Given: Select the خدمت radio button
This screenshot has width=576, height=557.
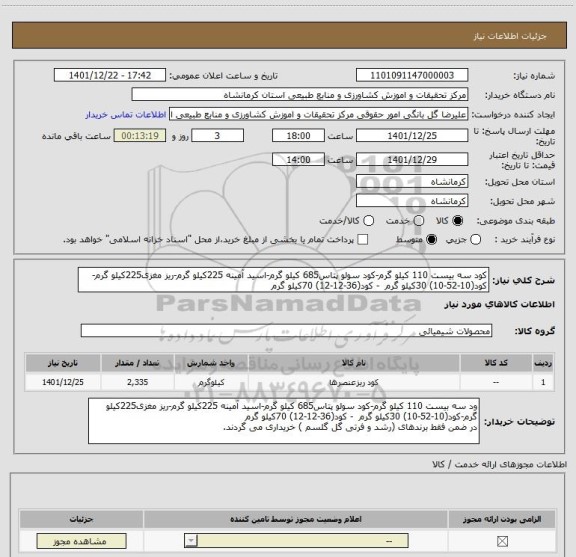Looking at the screenshot, I should click(x=419, y=220).
